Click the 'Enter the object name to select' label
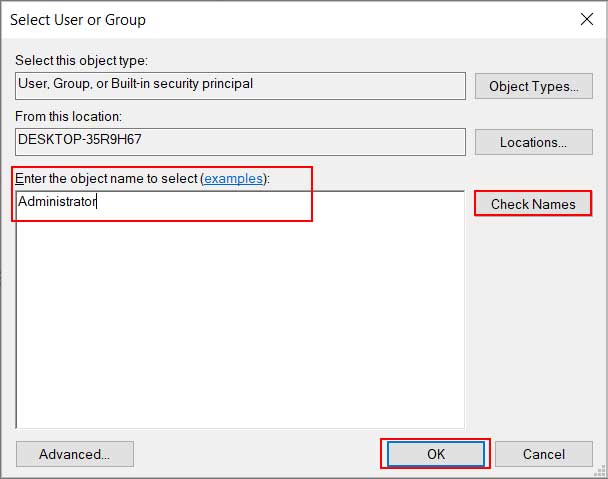Viewport: 608px width, 479px height. point(105,179)
